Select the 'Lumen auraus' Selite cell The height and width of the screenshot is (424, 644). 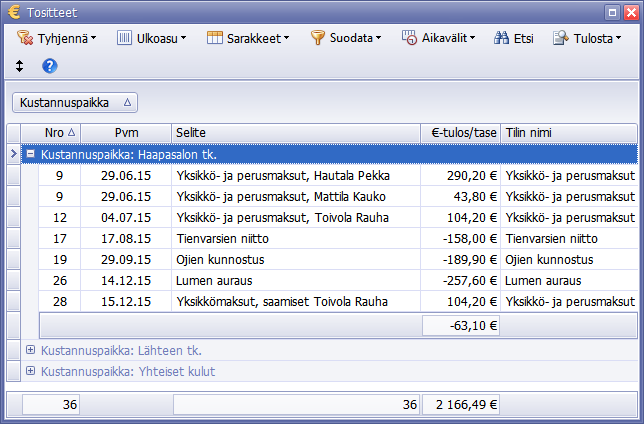[296, 280]
